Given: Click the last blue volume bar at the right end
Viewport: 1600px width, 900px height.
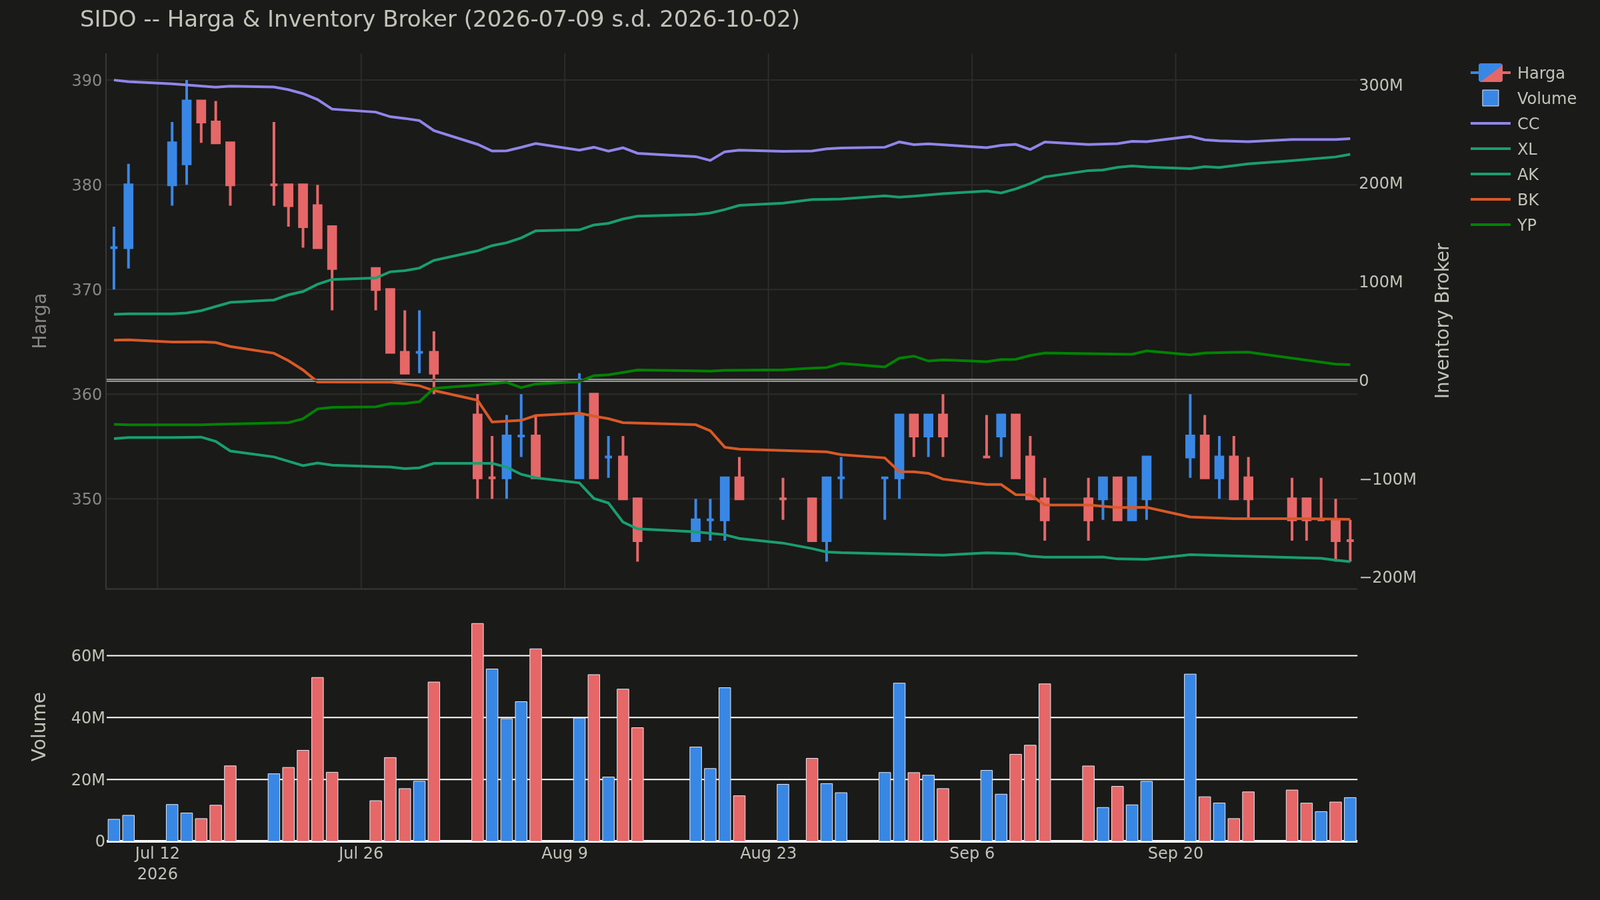Looking at the screenshot, I should pos(1350,819).
